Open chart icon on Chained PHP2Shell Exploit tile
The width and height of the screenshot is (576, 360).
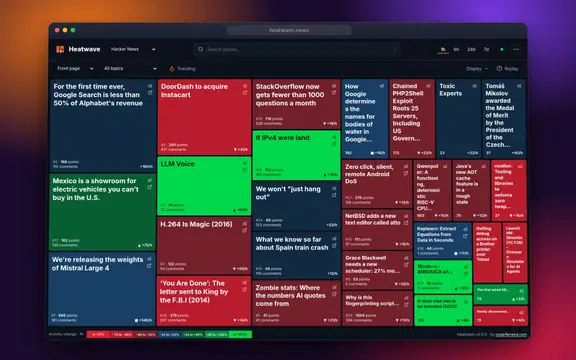[x=428, y=86]
